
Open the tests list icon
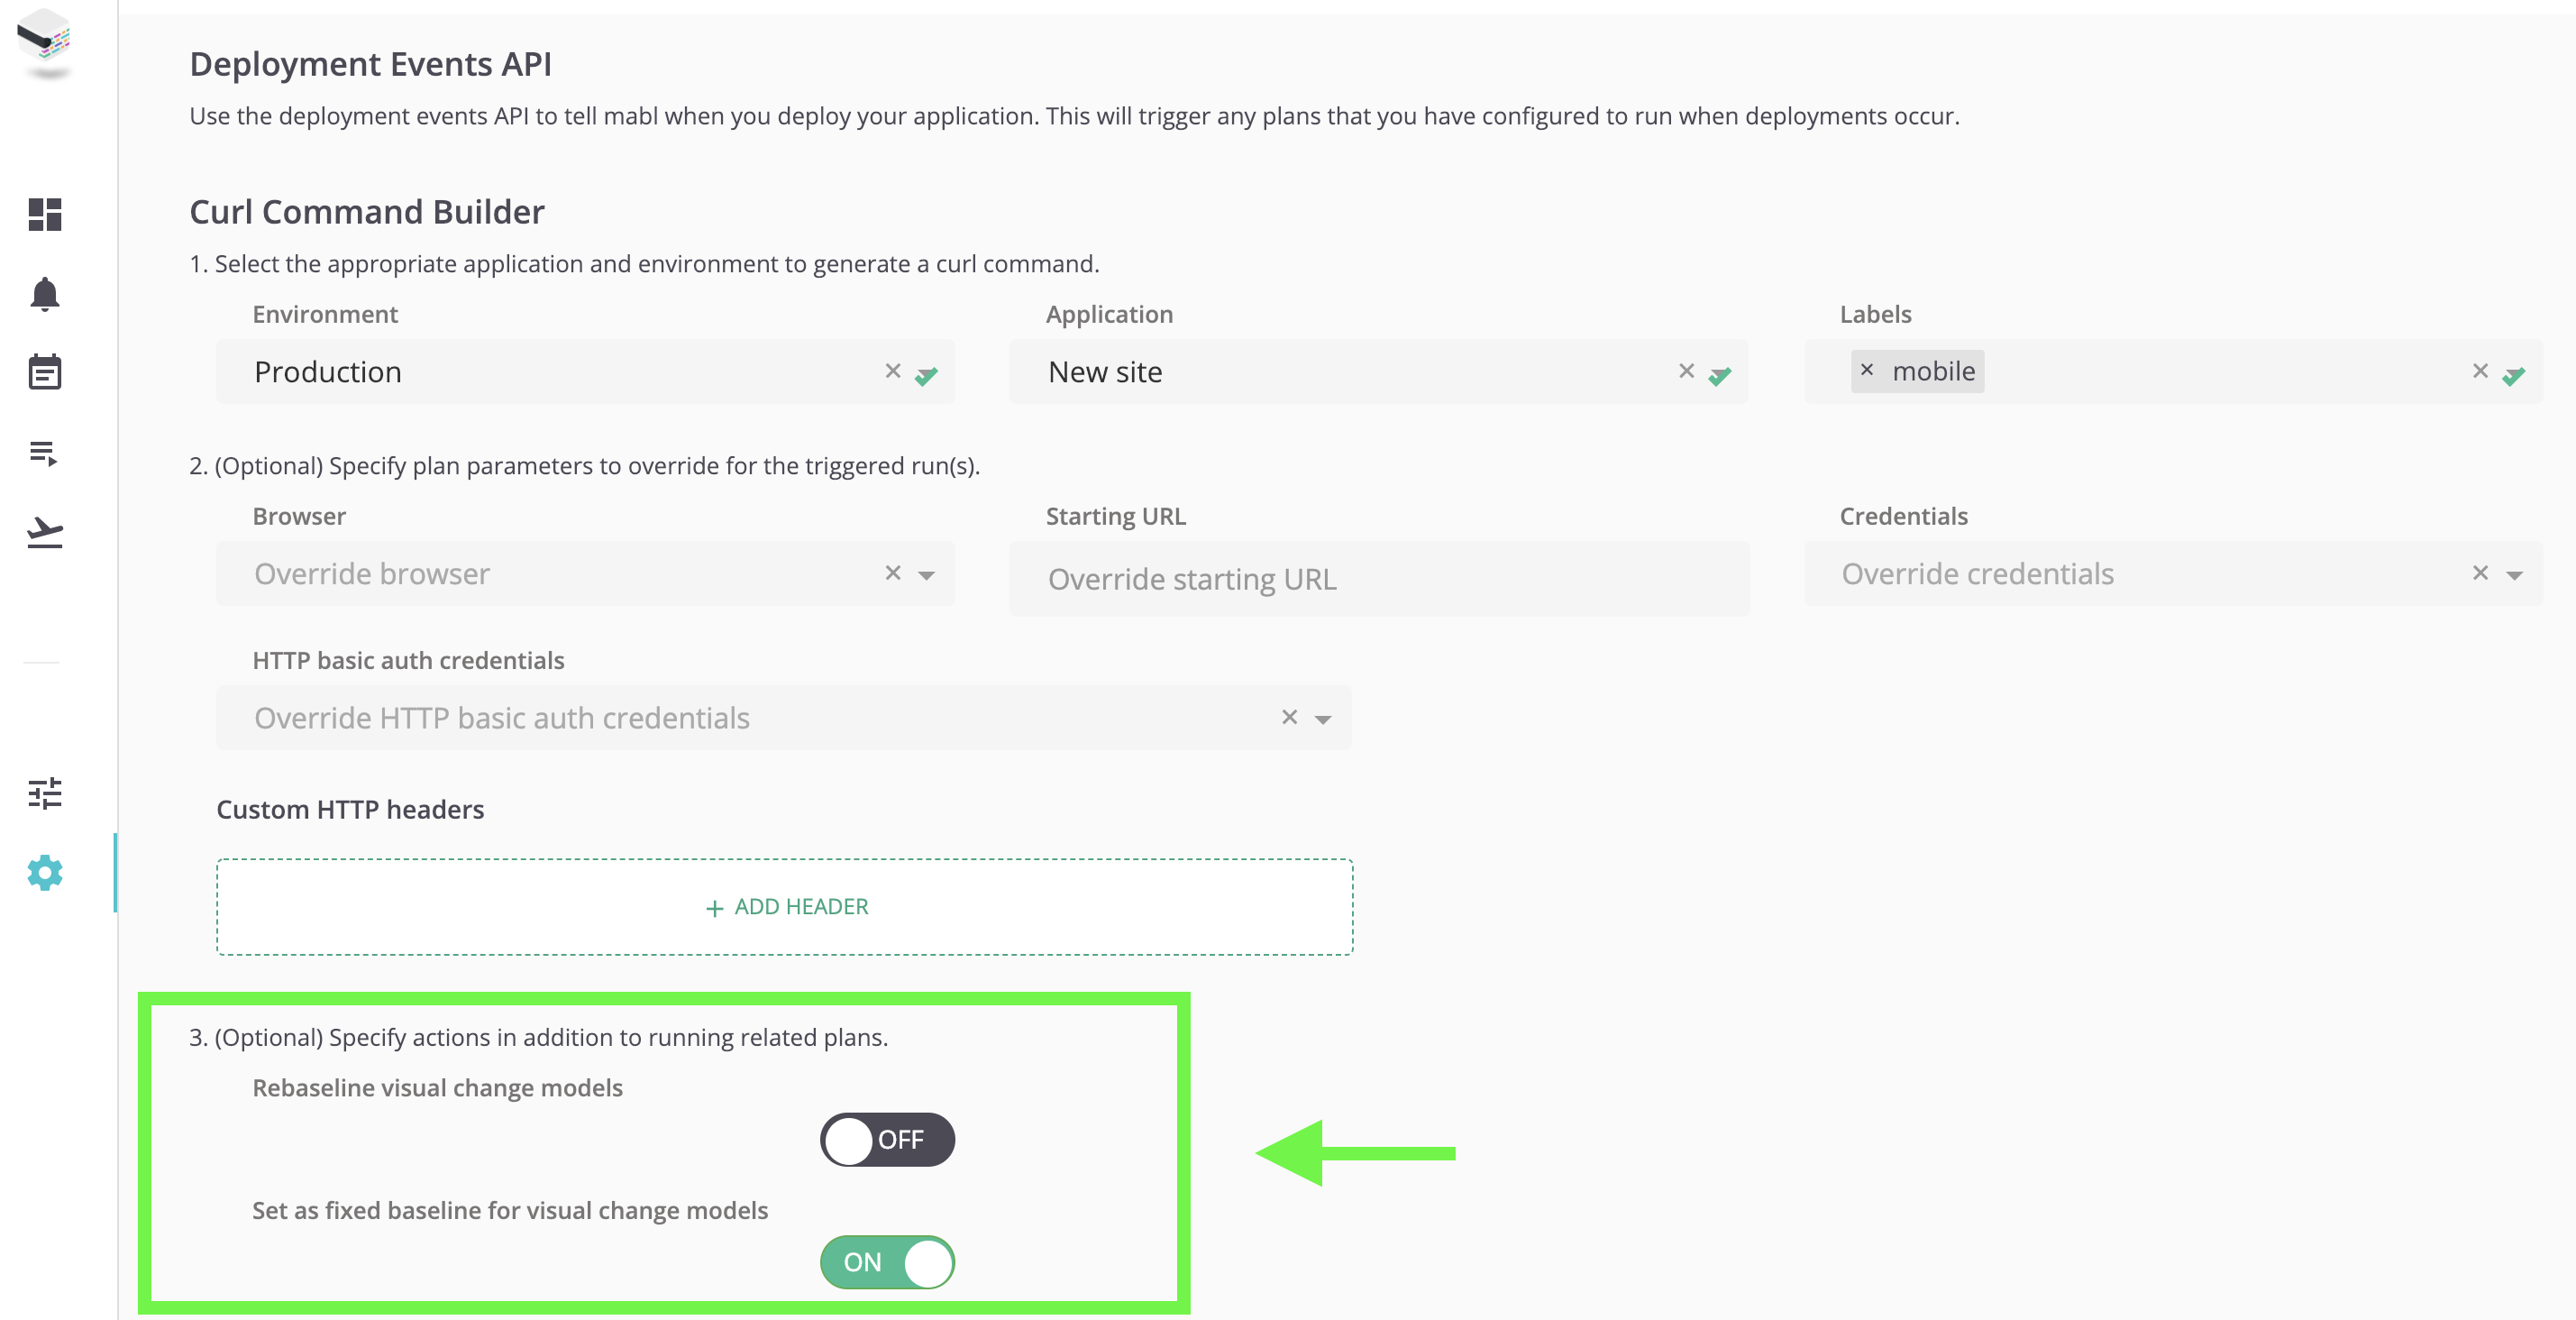tap(44, 453)
